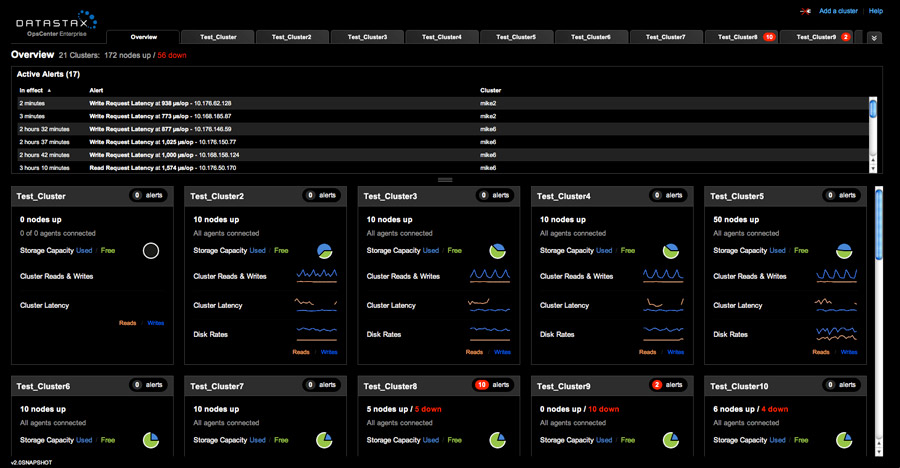
Task: Click the Test_Cluster3 Disk Rates sparkline
Action: point(490,334)
